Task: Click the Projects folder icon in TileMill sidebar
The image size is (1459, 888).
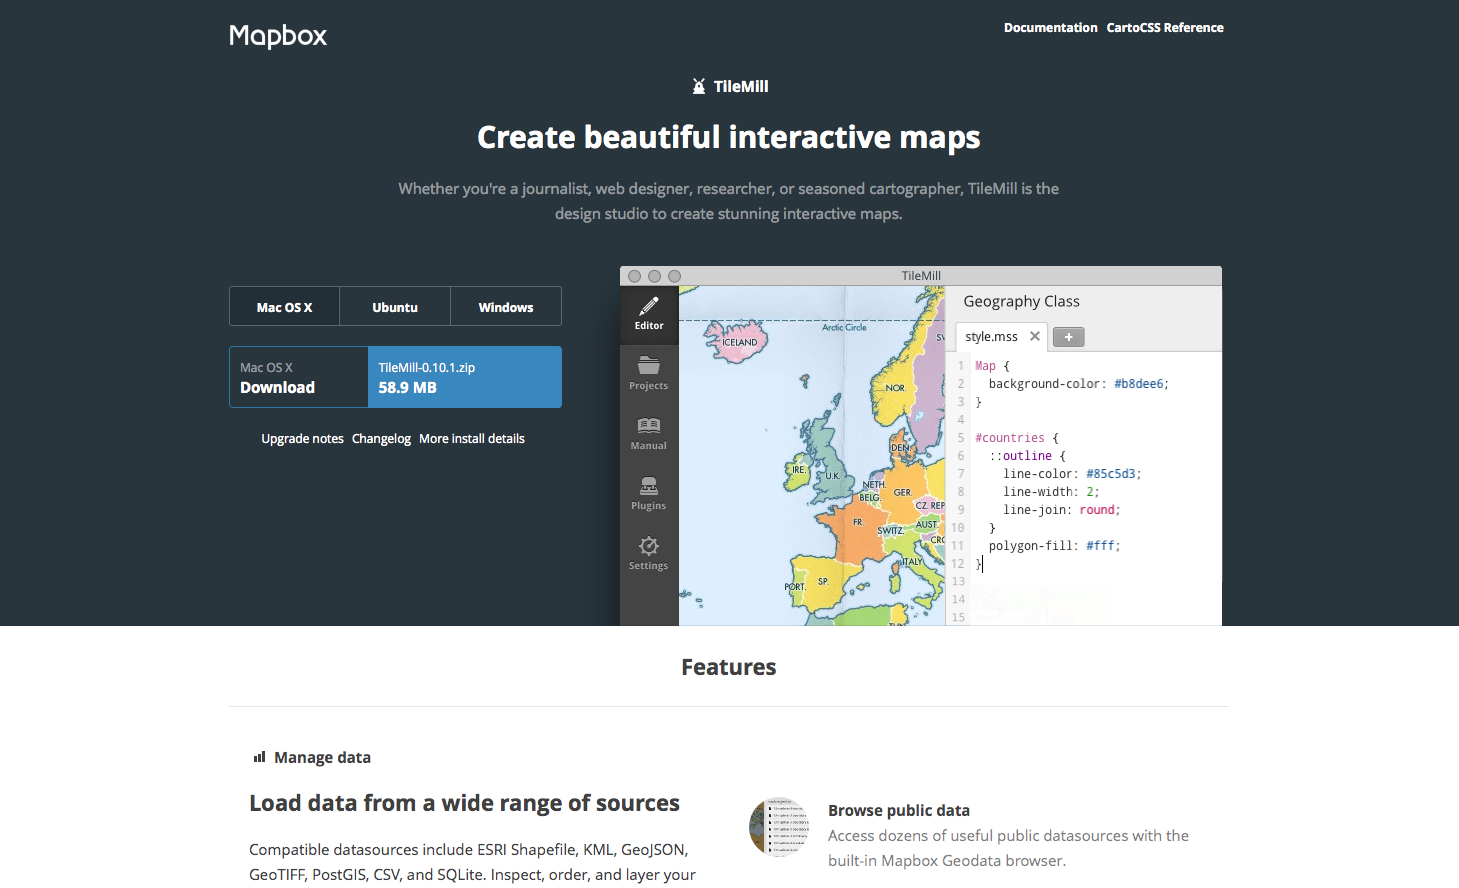Action: pos(649,366)
